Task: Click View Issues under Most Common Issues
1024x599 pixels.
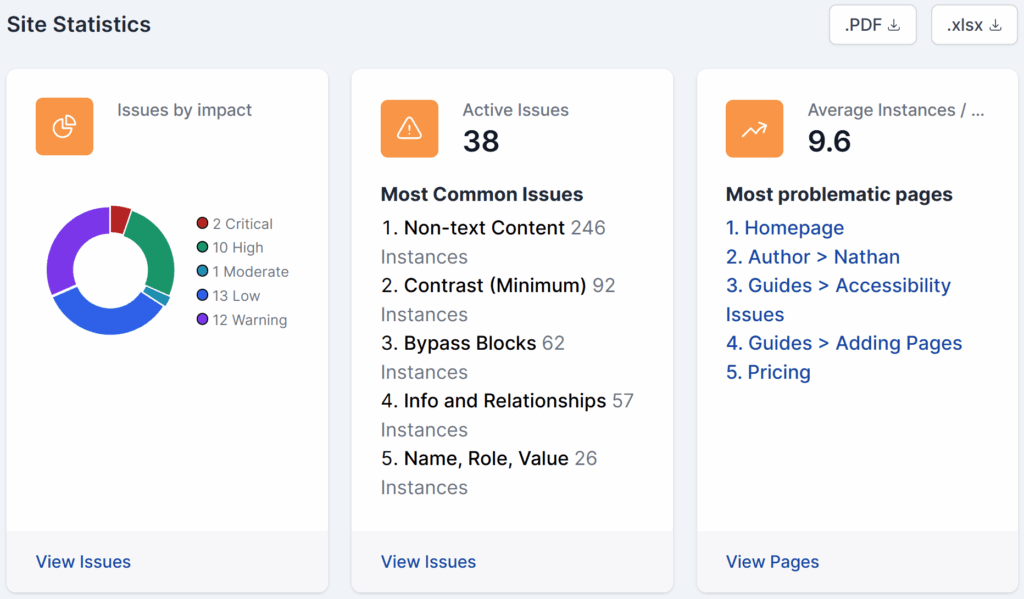Action: tap(428, 561)
